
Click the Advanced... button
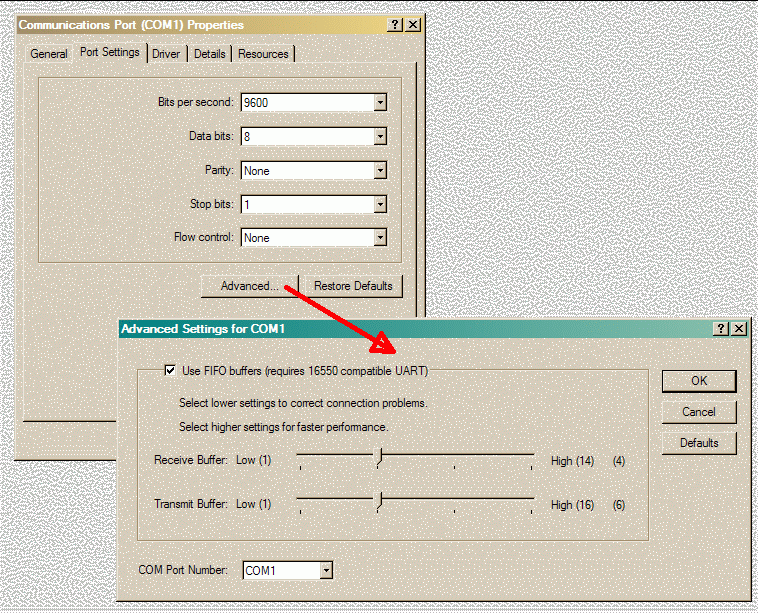point(249,286)
